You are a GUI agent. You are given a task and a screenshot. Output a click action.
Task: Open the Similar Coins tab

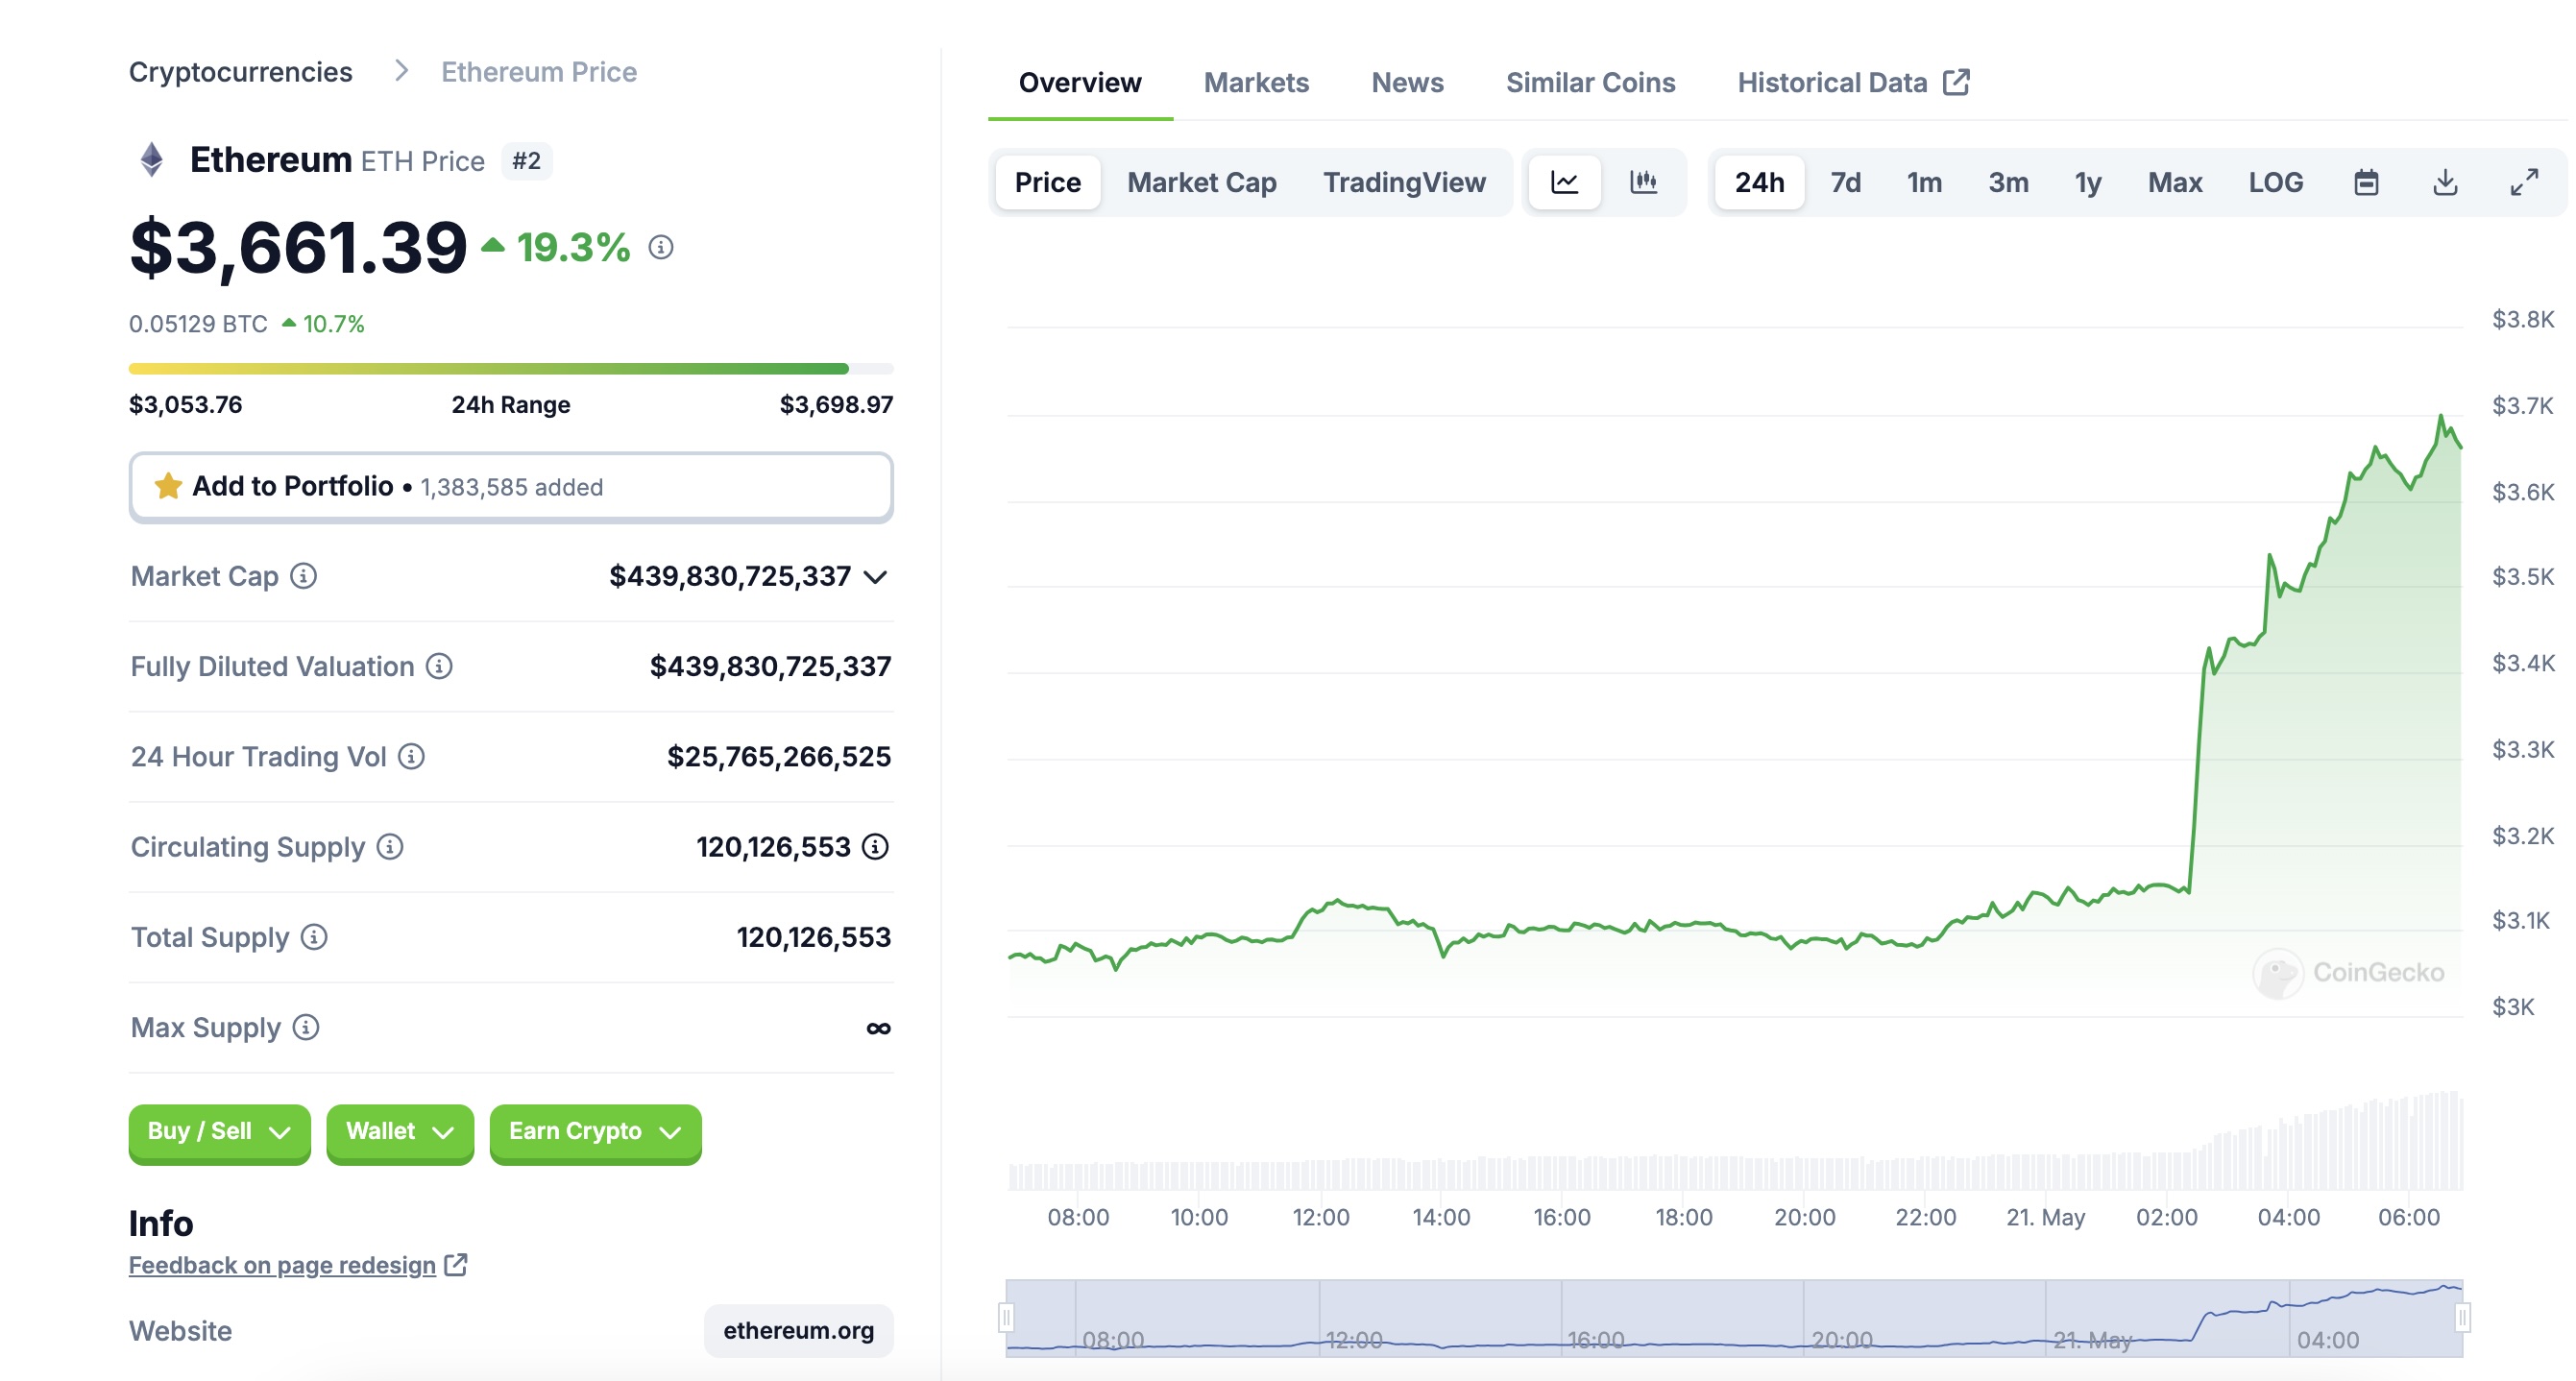click(x=1590, y=82)
